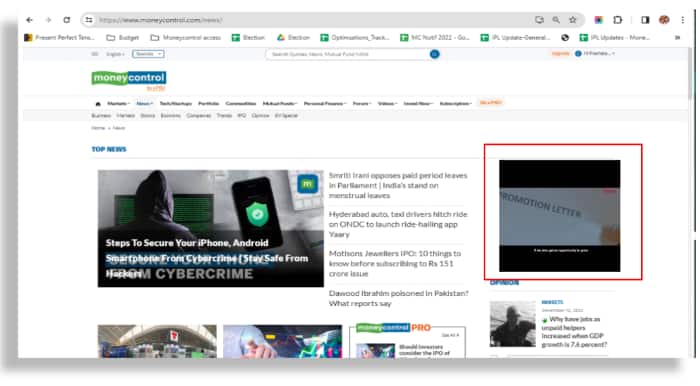The width and height of the screenshot is (700, 386).
Task: Select the Economy sub-navigation tab
Action: (x=171, y=116)
